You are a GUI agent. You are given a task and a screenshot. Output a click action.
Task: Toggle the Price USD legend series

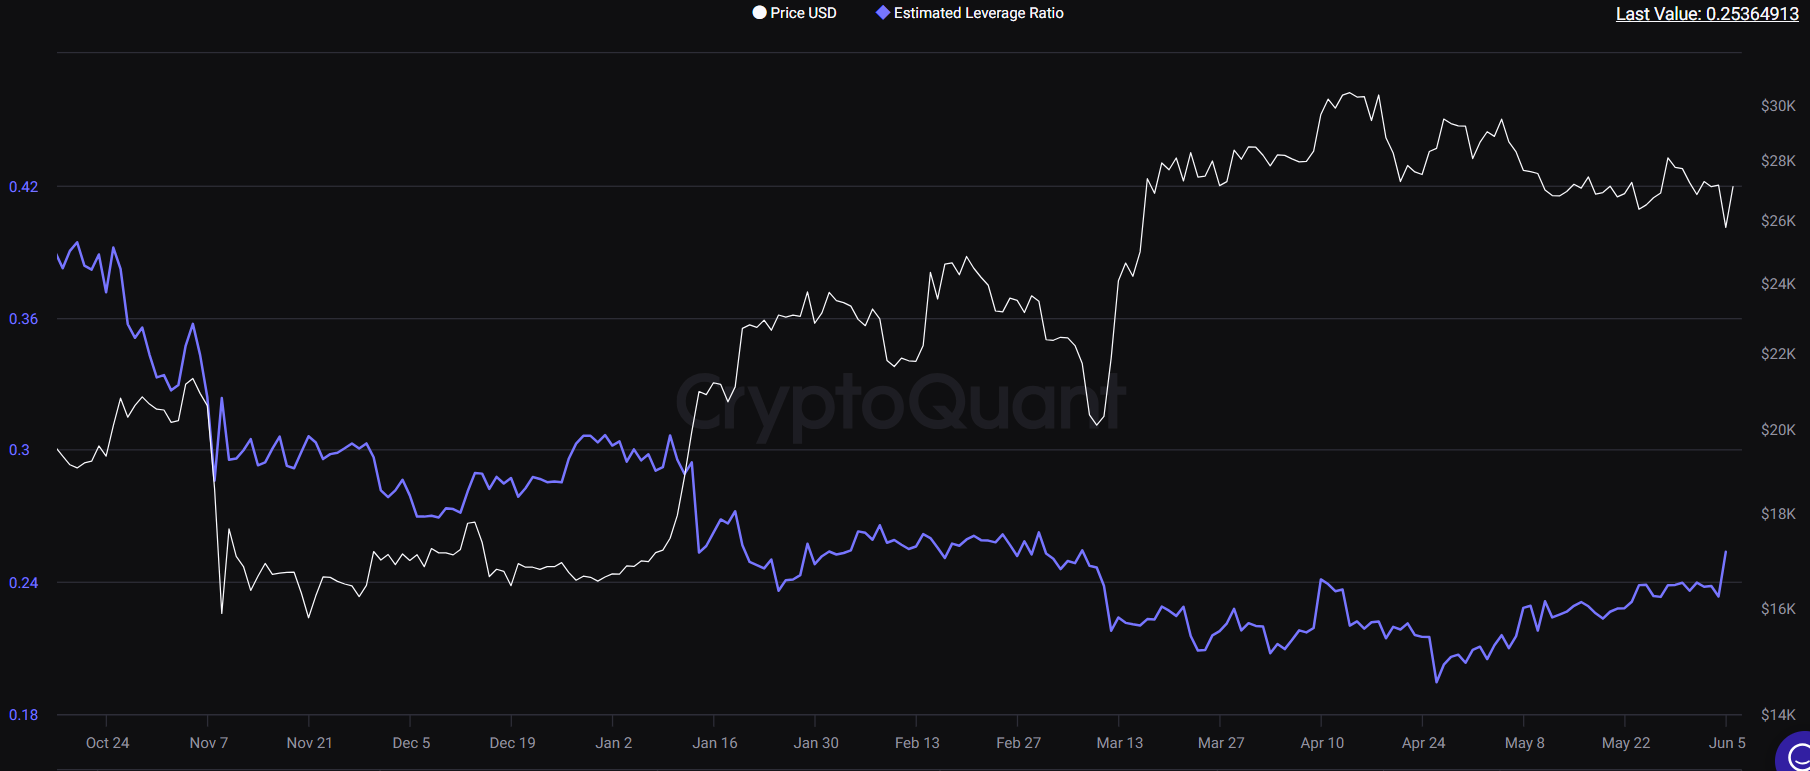794,13
